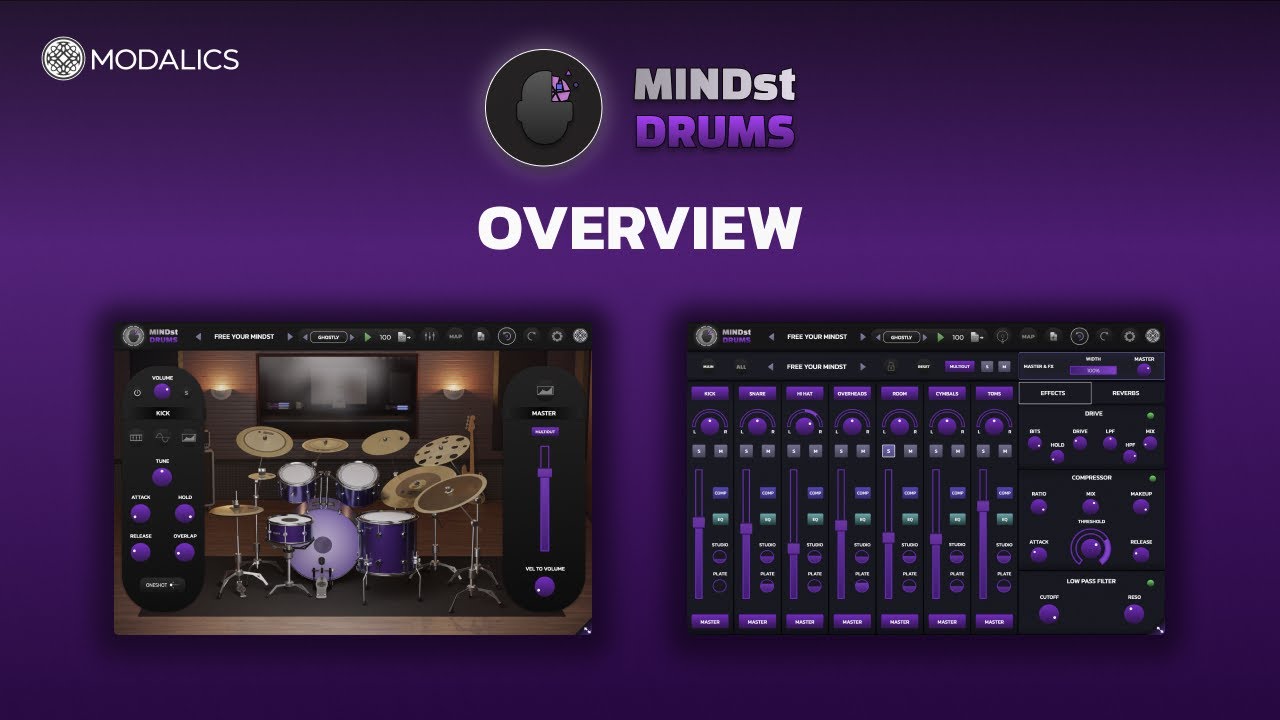Screen dimensions: 1280x720
Task: Click graph icon above MASTER label
Action: [545, 390]
